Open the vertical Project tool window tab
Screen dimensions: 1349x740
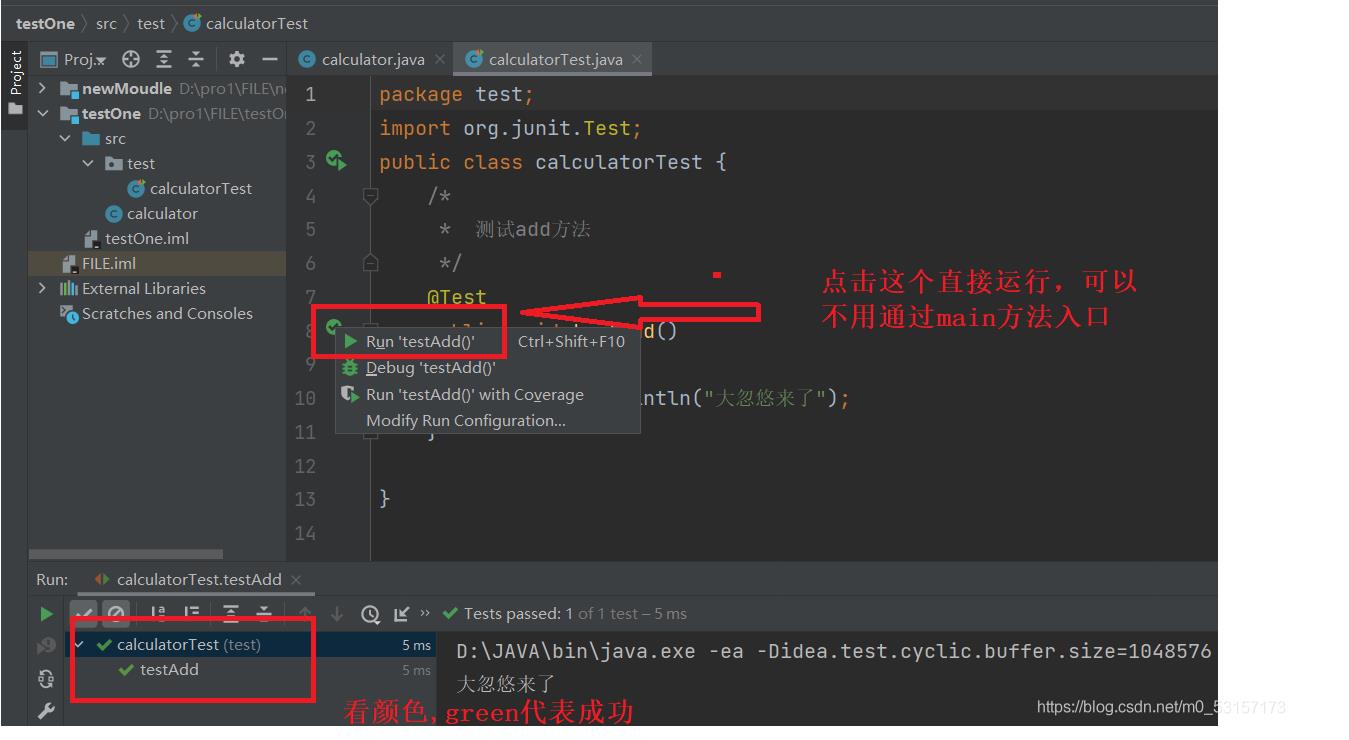15,83
